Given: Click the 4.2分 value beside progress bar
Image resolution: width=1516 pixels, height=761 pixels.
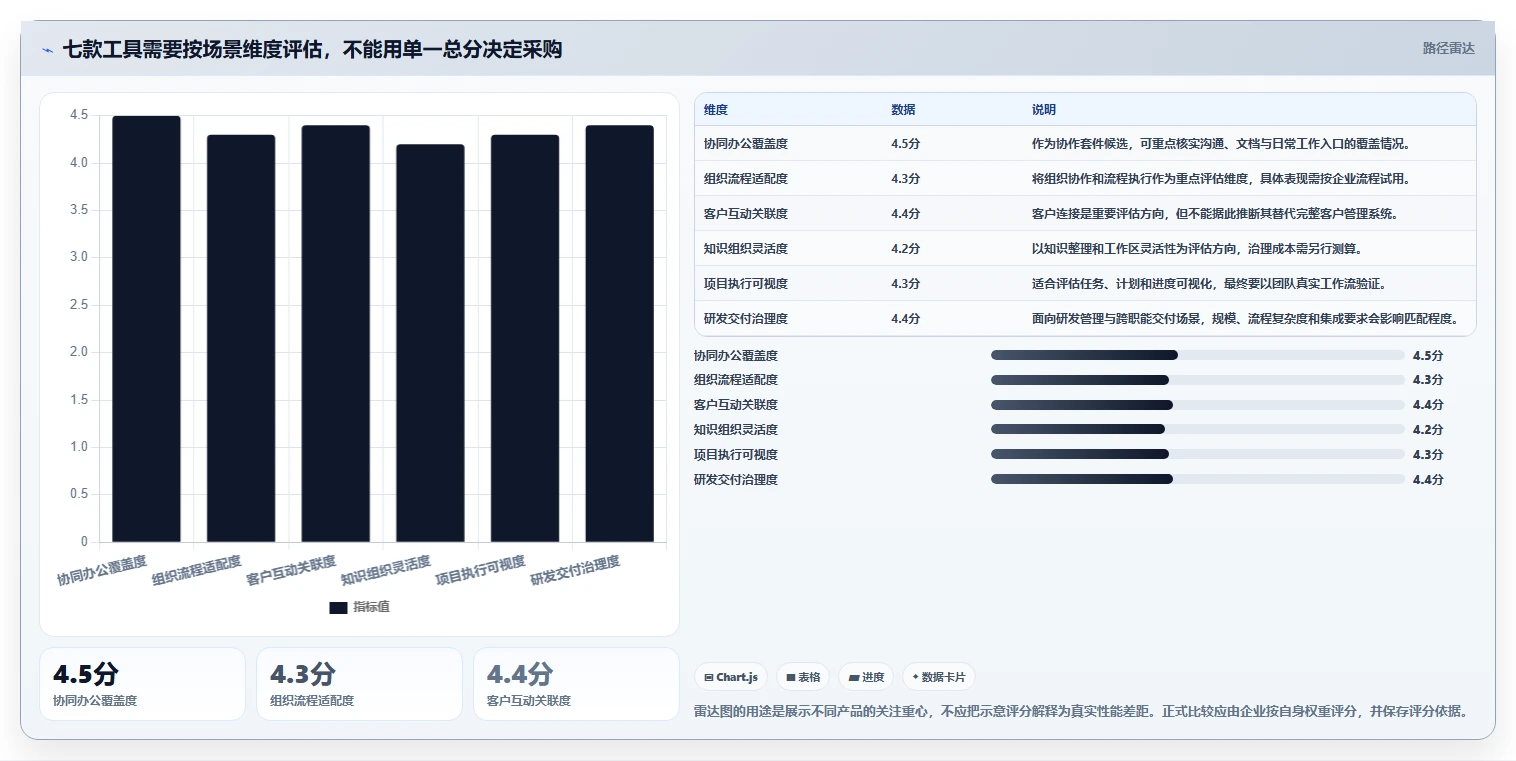Looking at the screenshot, I should point(1428,430).
